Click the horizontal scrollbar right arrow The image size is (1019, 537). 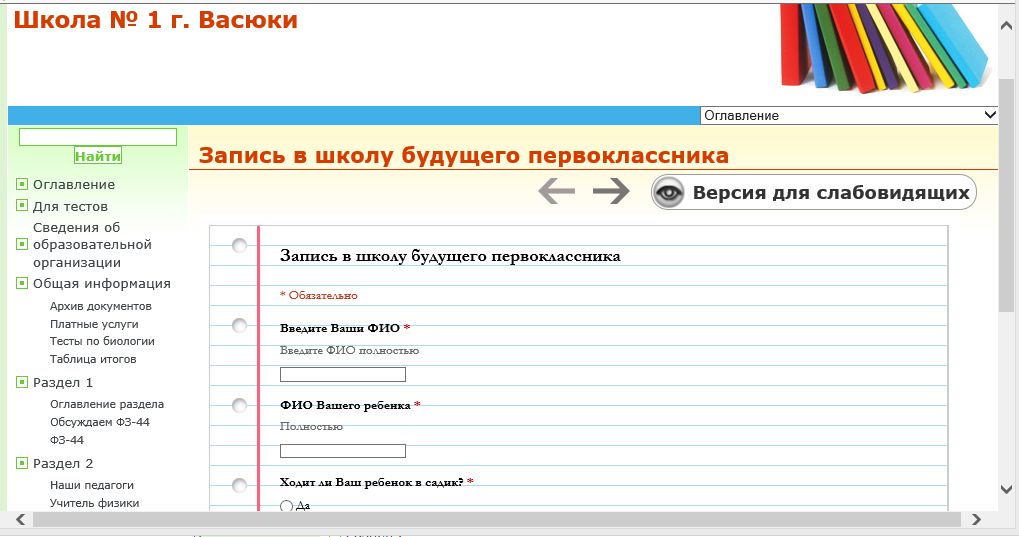974,519
